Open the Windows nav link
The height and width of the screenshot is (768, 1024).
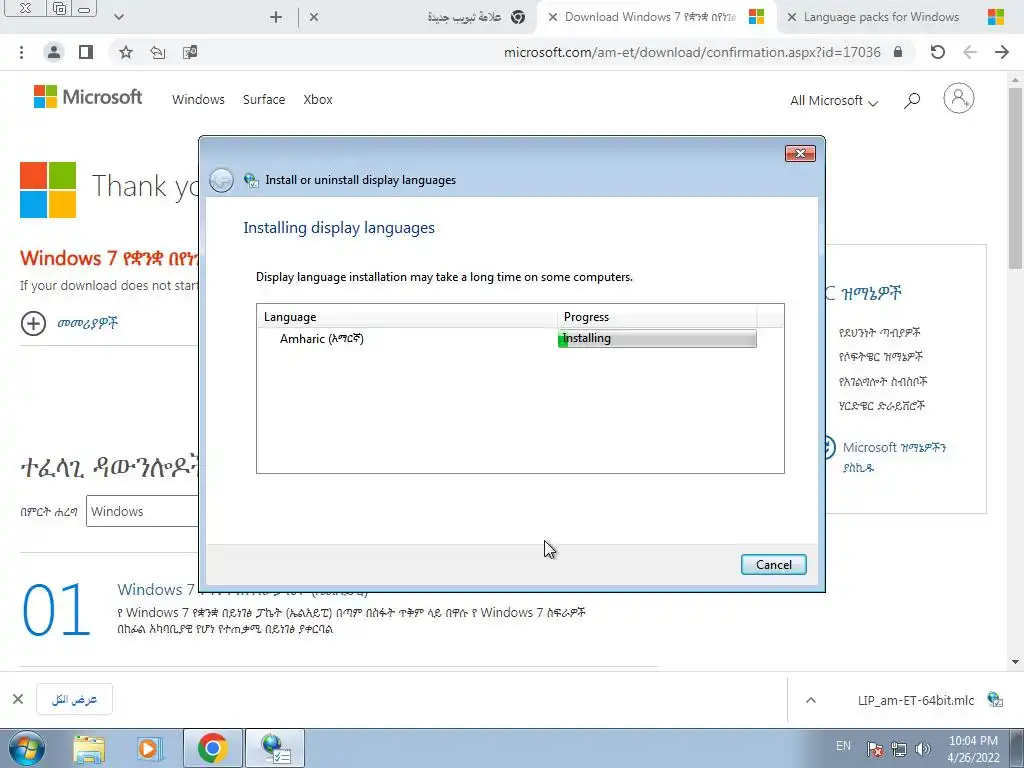[x=198, y=99]
